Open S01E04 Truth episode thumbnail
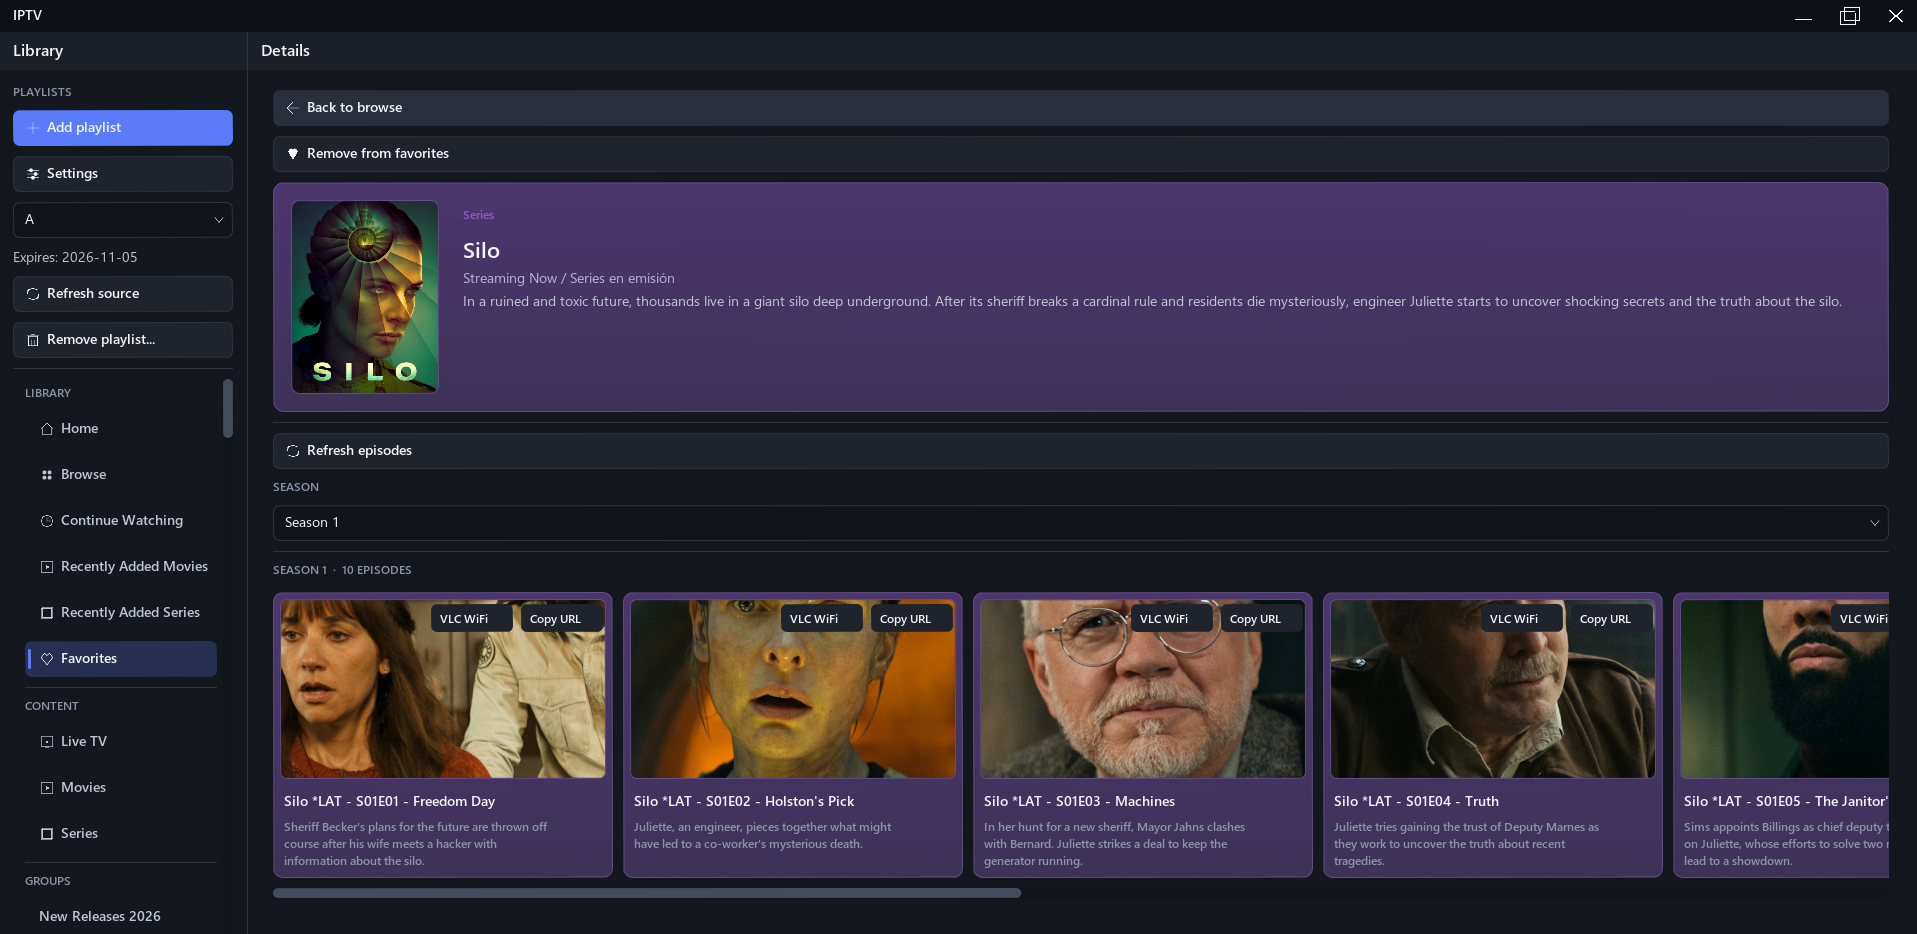 pos(1493,689)
